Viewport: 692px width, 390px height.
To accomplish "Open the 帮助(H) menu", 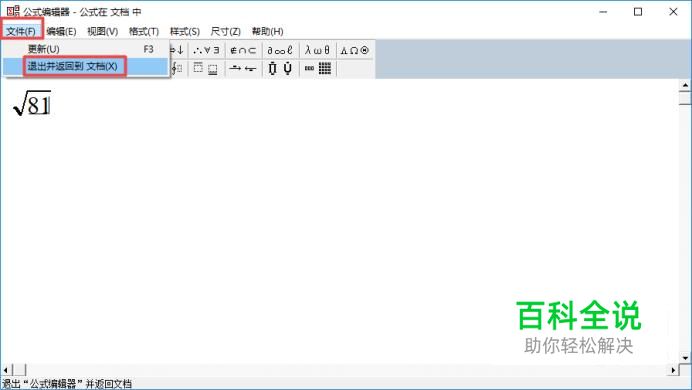I will 267,31.
